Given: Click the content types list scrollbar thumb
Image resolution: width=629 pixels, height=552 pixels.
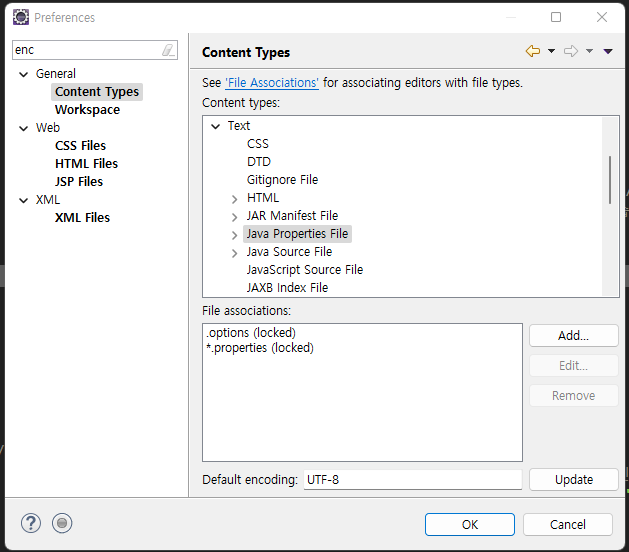Looking at the screenshot, I should [610, 180].
